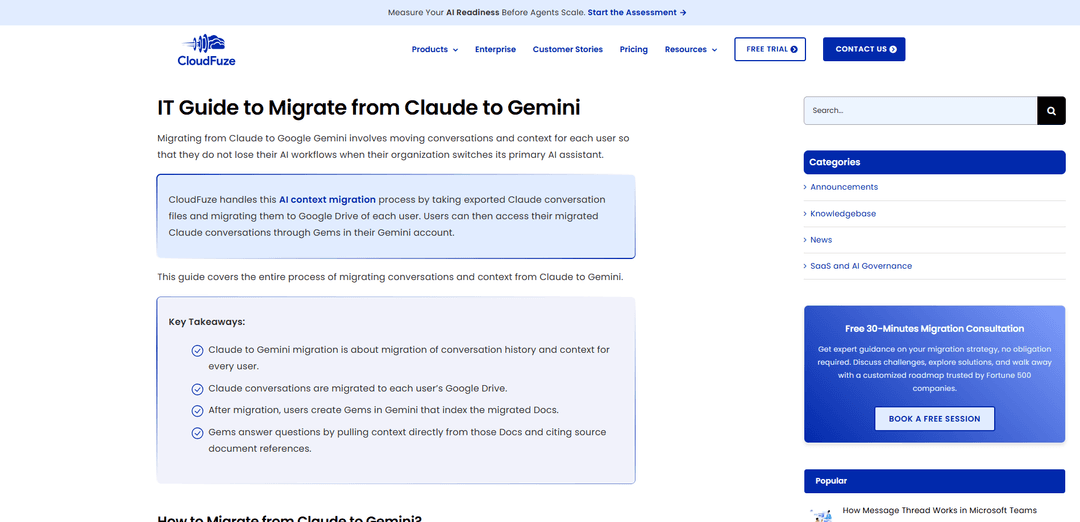Open the Announcements category
This screenshot has width=1080, height=522.
click(844, 187)
